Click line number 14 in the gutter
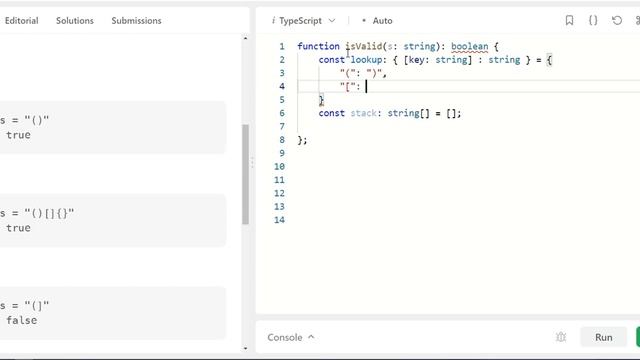 (279, 220)
